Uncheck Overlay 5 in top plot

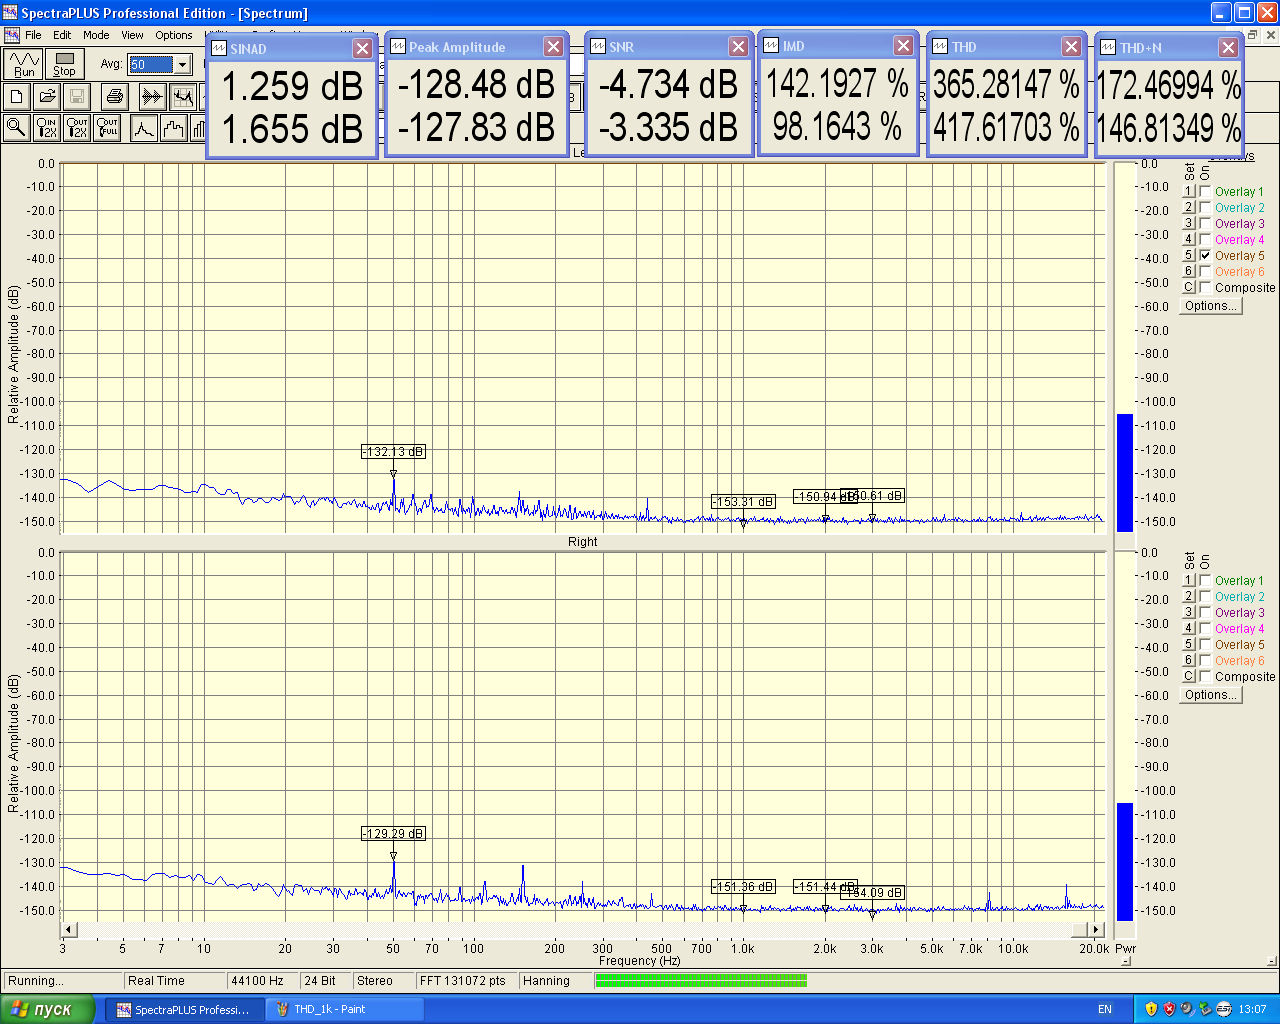[1205, 256]
